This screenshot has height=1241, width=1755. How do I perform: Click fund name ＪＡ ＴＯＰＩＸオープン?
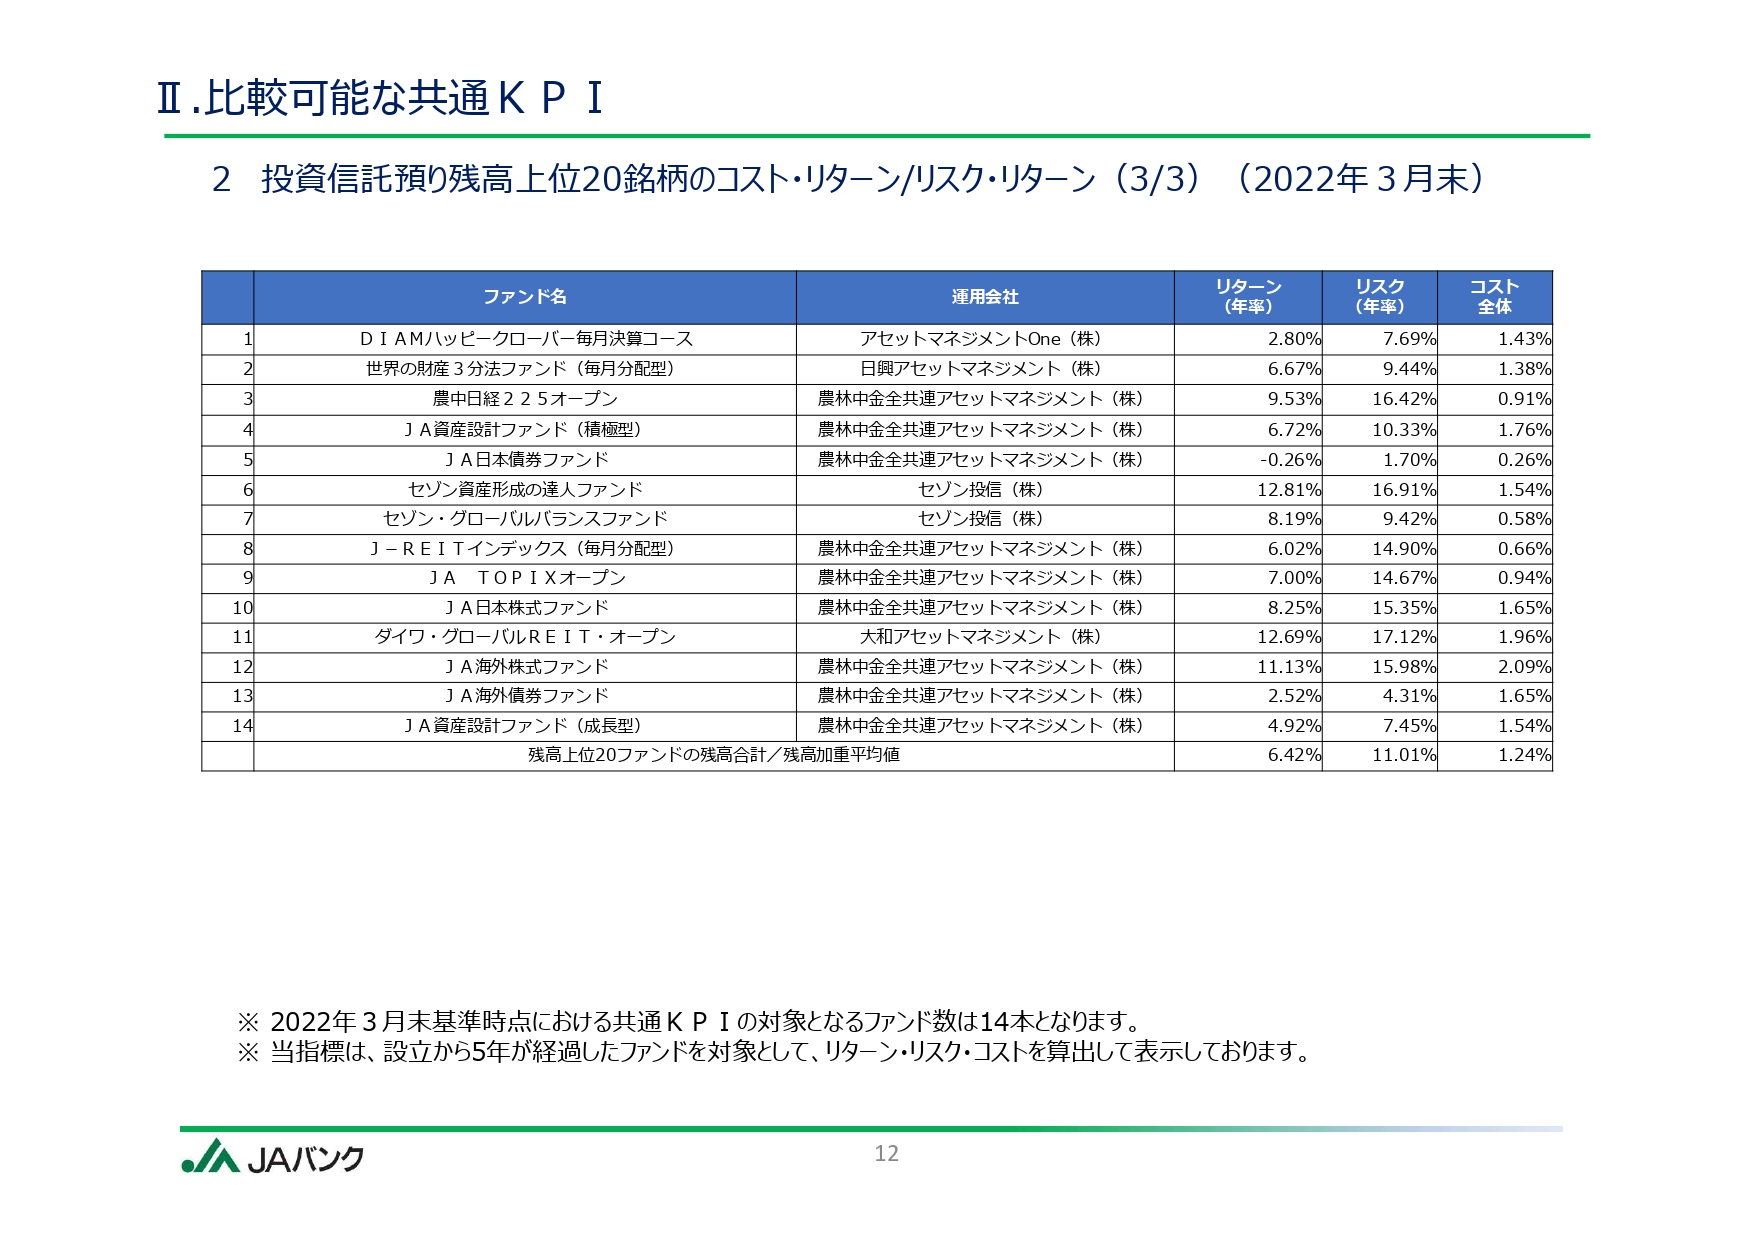click(x=525, y=578)
